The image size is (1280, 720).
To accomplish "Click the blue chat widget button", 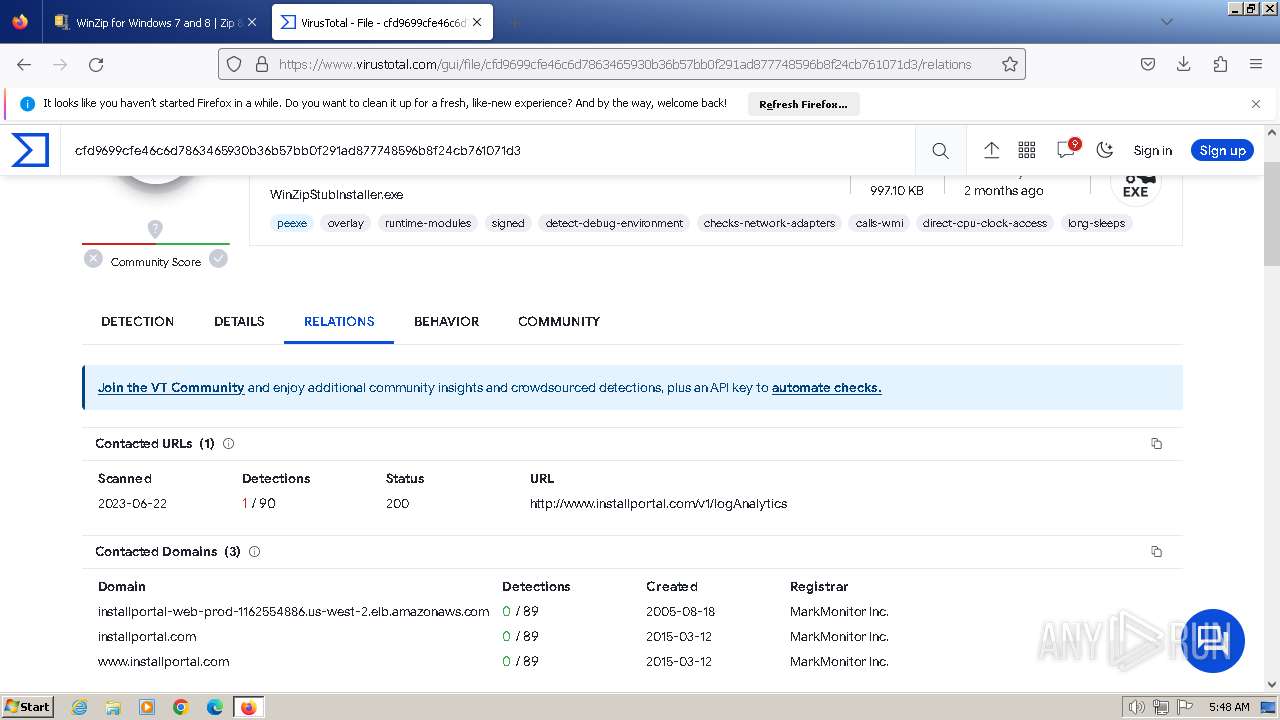I will click(x=1214, y=641).
